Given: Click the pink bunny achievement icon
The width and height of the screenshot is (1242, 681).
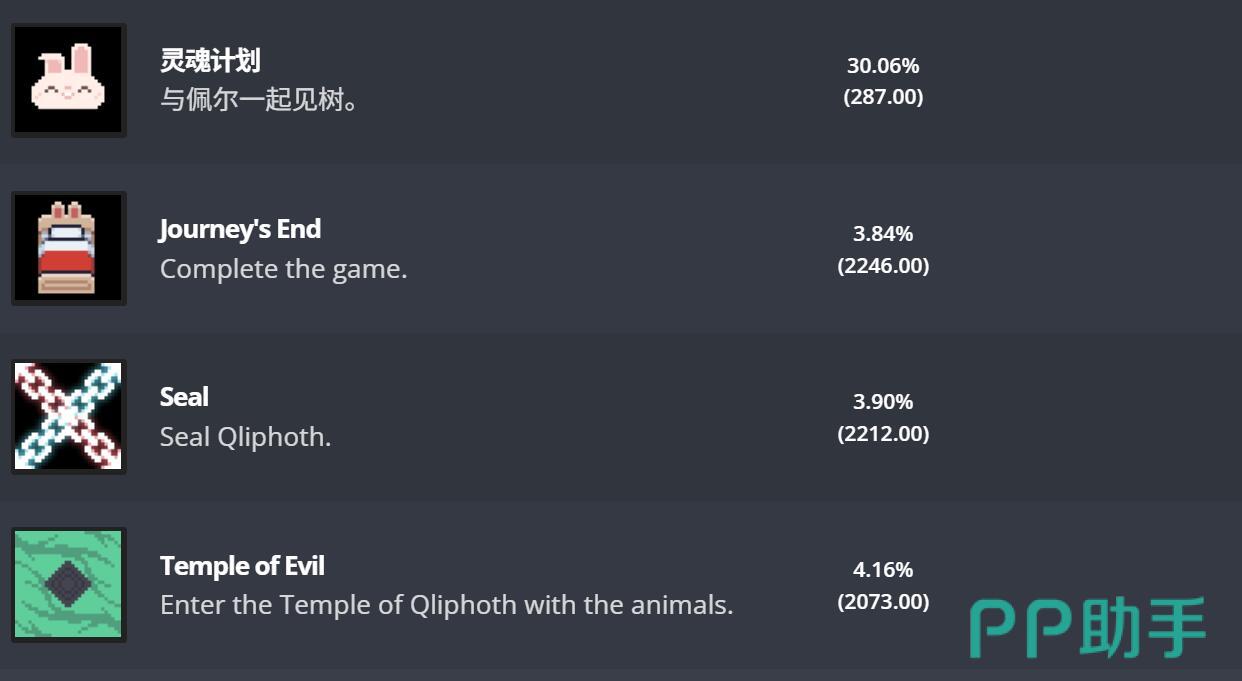Looking at the screenshot, I should pyautogui.click(x=68, y=81).
